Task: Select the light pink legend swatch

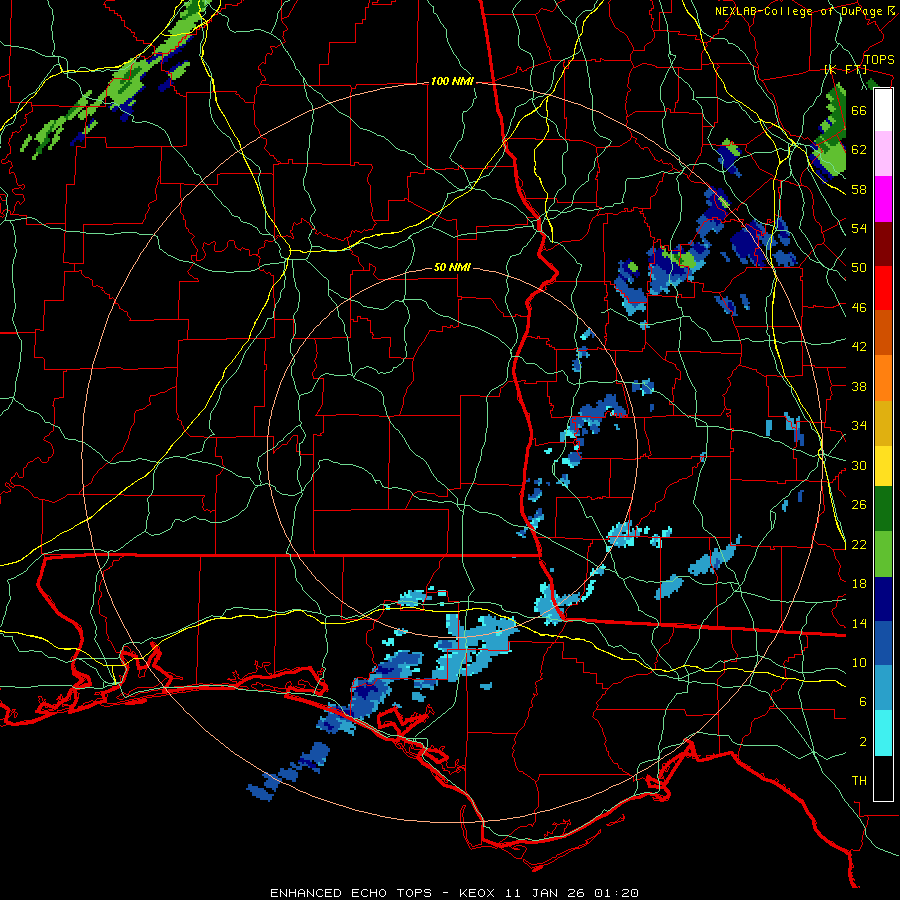Action: coord(883,153)
